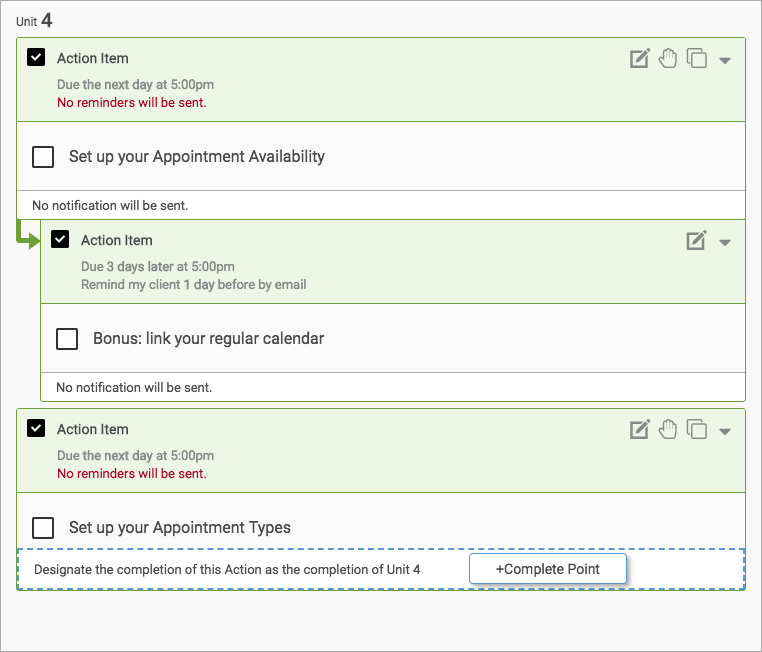
Task: Uncheck the third Action Item header checkbox
Action: [36, 428]
